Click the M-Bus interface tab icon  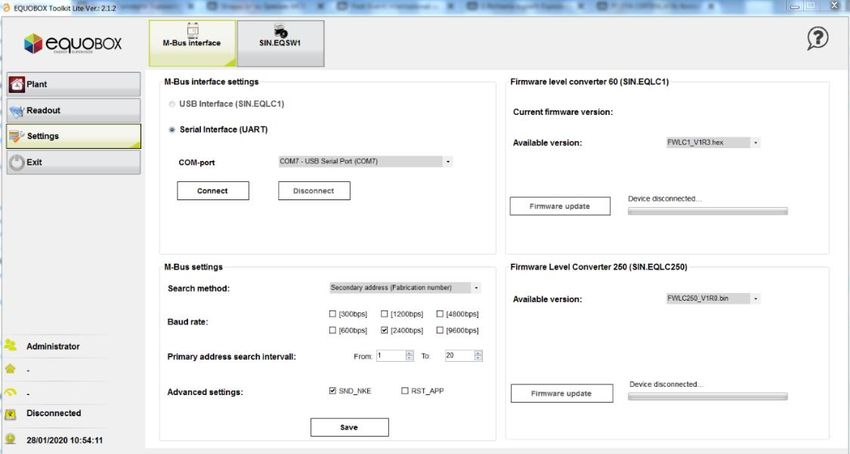(192, 29)
